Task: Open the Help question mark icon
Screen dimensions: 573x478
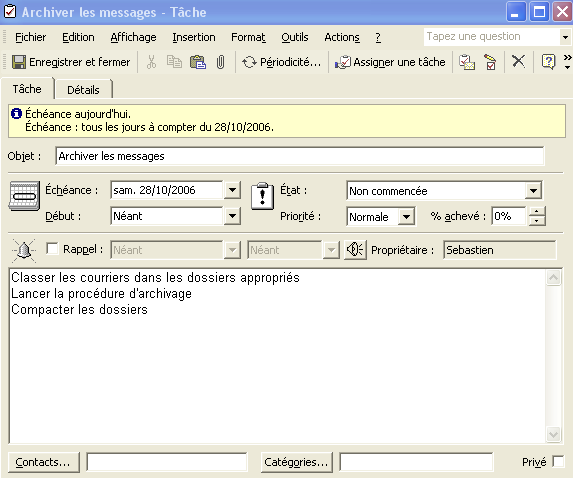Action: point(548,62)
